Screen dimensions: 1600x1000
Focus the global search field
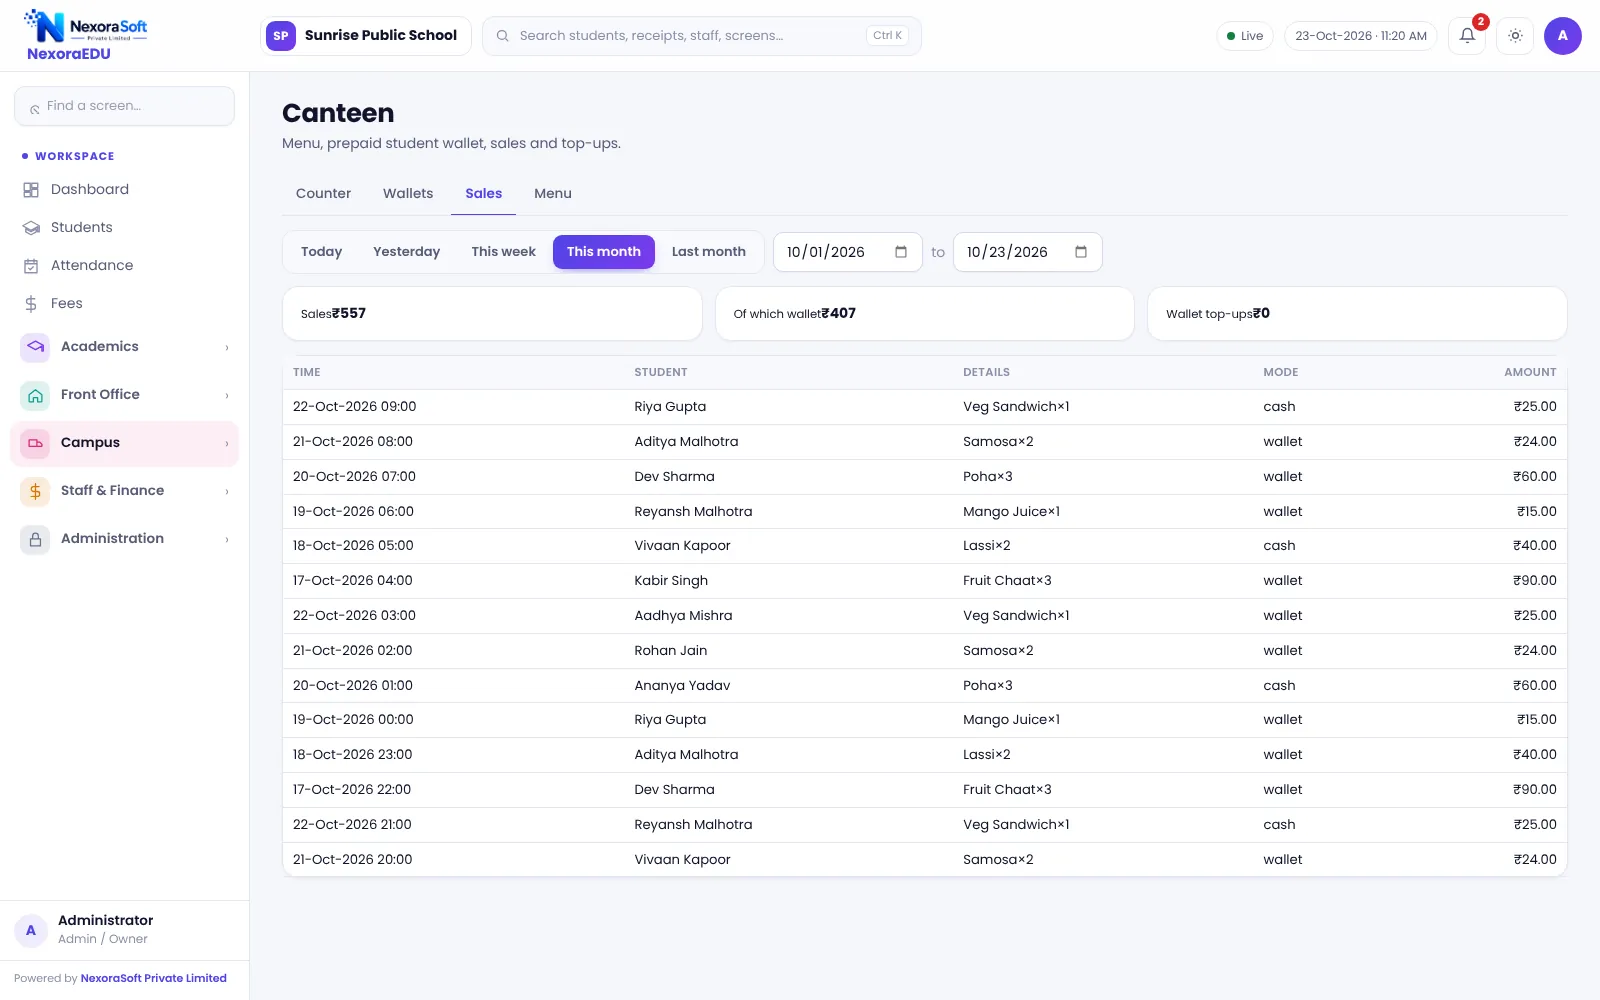(702, 36)
